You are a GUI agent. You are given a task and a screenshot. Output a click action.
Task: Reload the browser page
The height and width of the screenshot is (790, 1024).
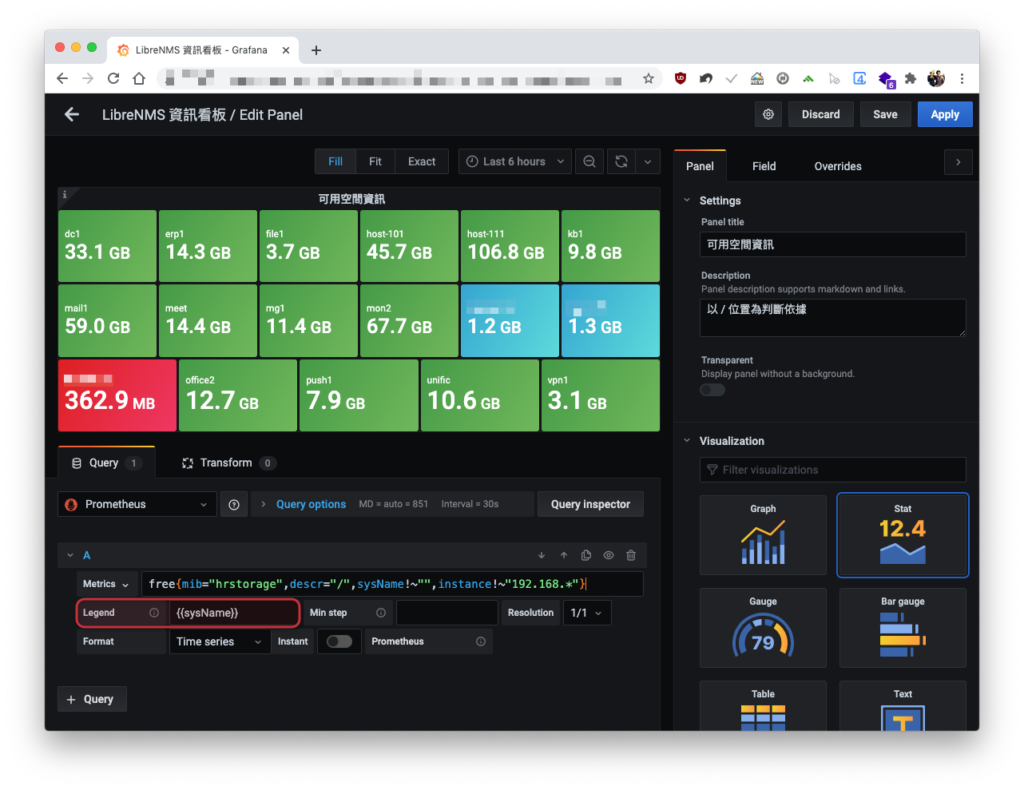[x=113, y=78]
